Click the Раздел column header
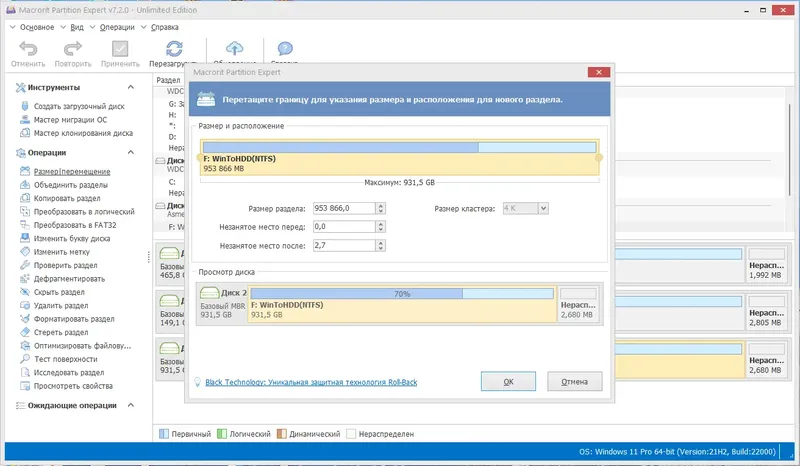The height and width of the screenshot is (466, 800). pyautogui.click(x=168, y=80)
